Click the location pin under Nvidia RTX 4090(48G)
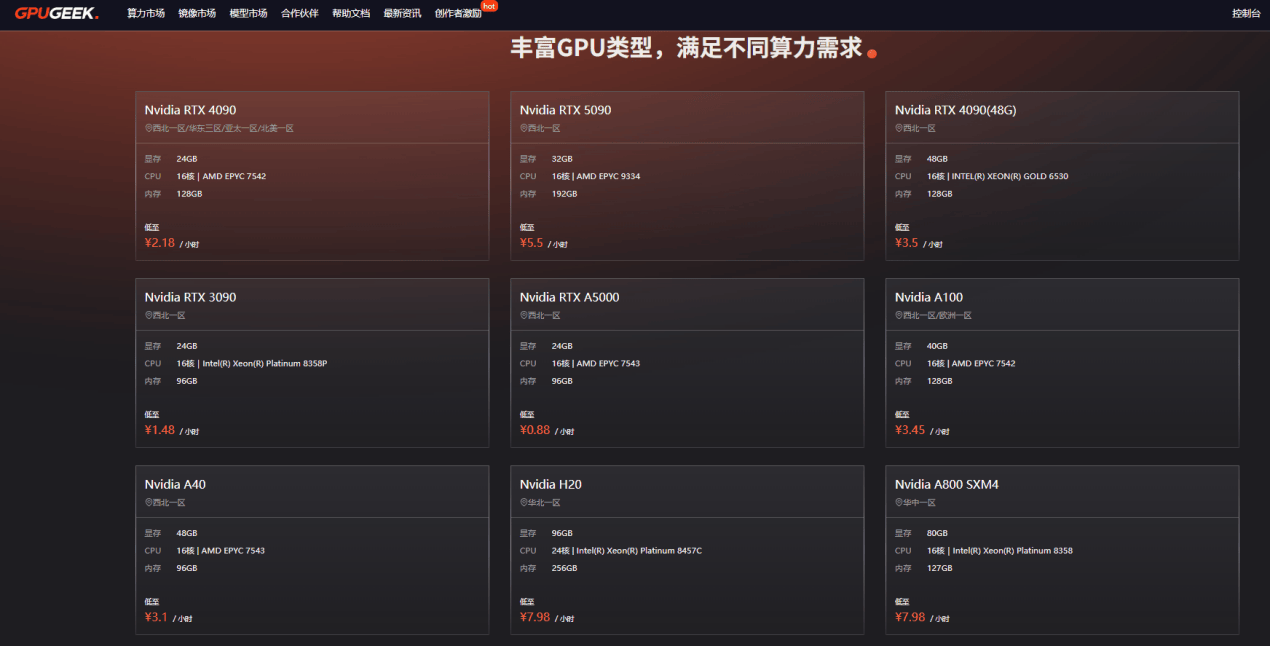 click(x=898, y=128)
